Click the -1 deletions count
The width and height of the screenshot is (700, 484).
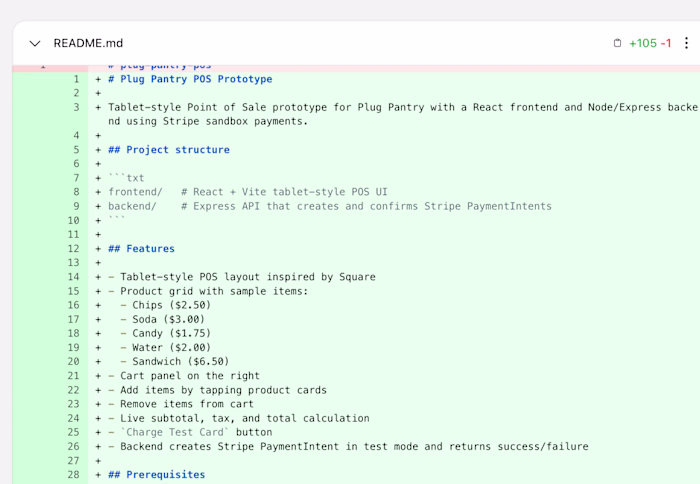[x=666, y=43]
